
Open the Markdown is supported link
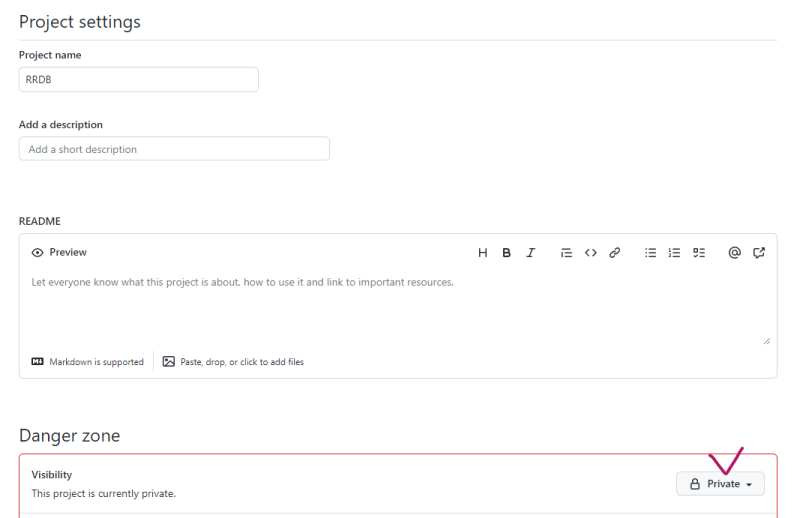tap(96, 362)
